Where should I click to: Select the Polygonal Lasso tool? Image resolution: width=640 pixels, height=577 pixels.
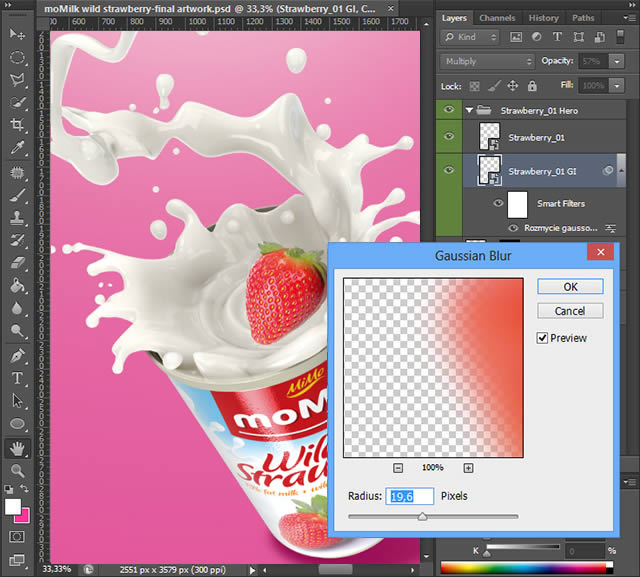pos(17,80)
